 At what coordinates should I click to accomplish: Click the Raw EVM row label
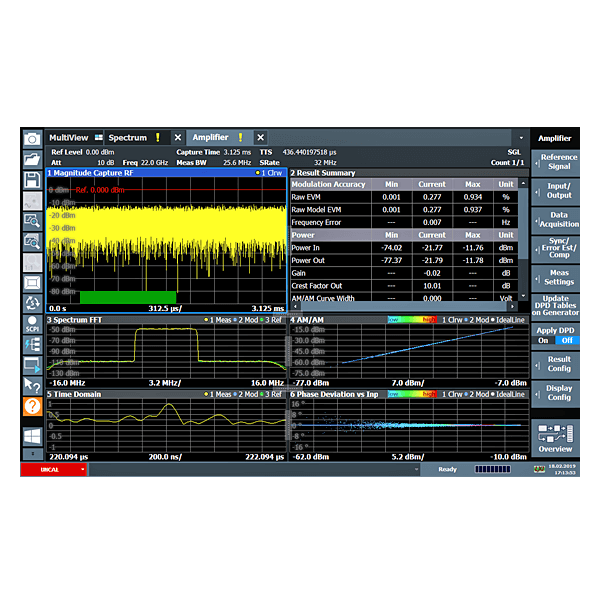click(x=306, y=197)
